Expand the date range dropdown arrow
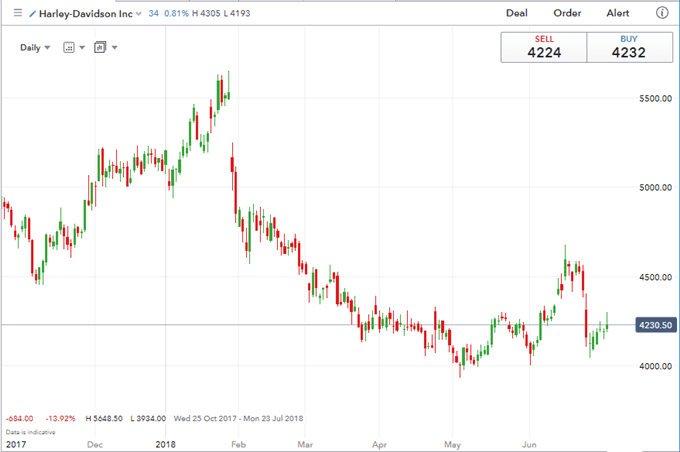 point(82,48)
